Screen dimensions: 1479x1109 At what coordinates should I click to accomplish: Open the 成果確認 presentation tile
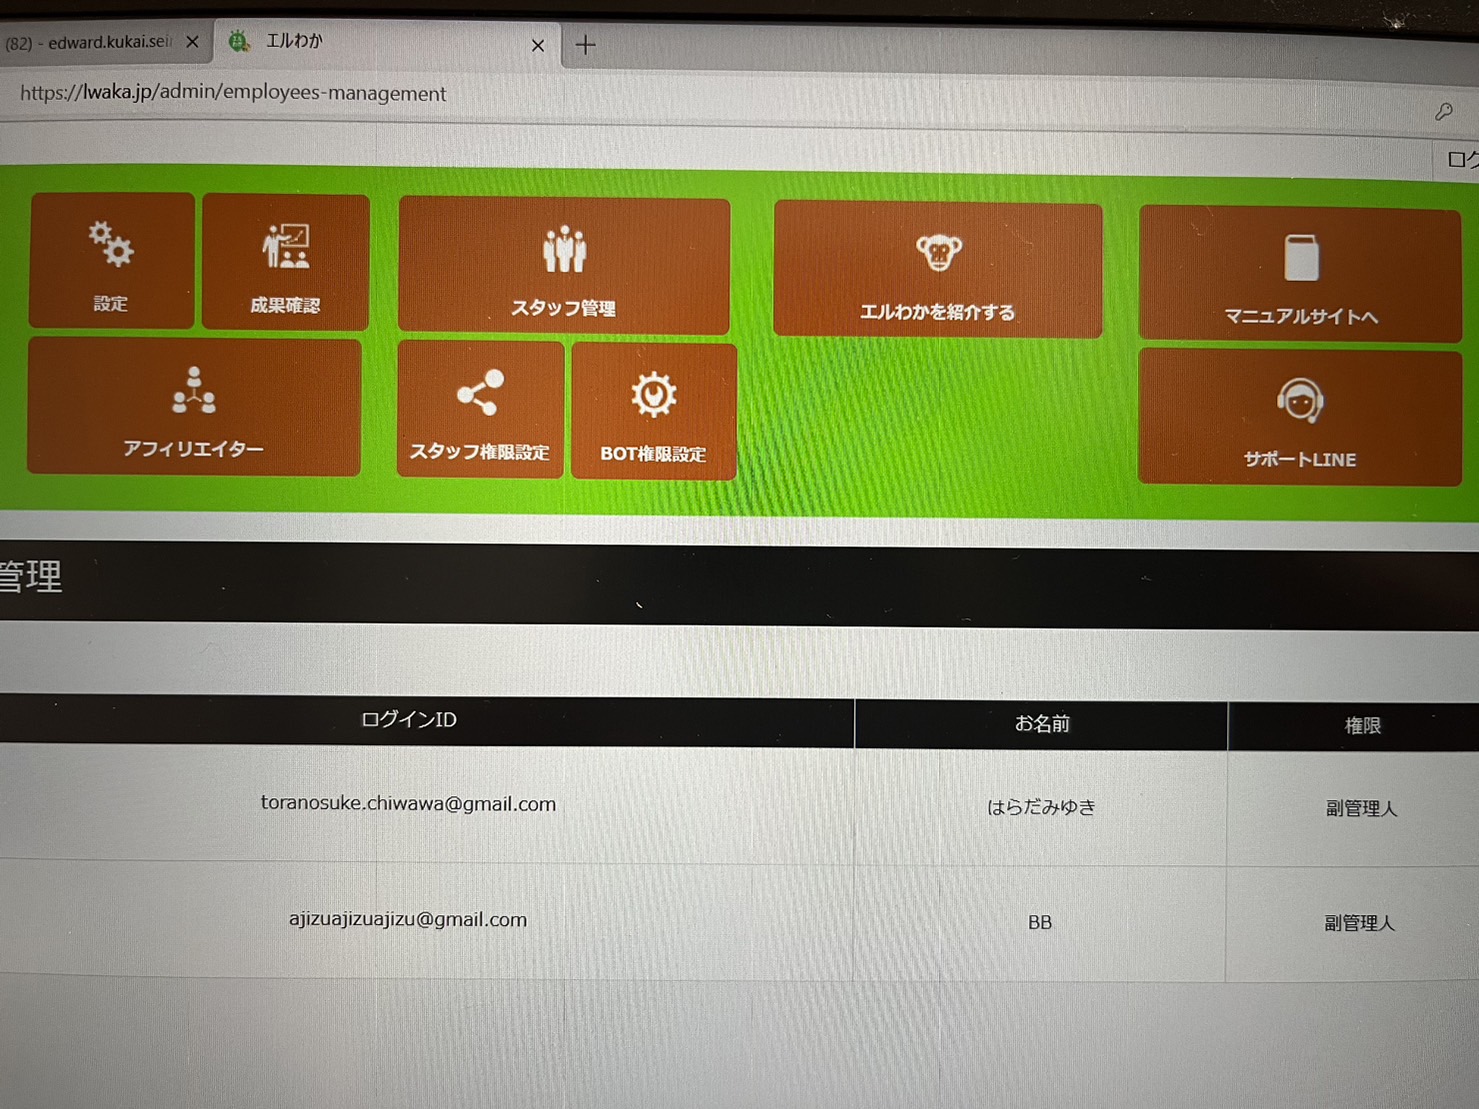point(286,262)
